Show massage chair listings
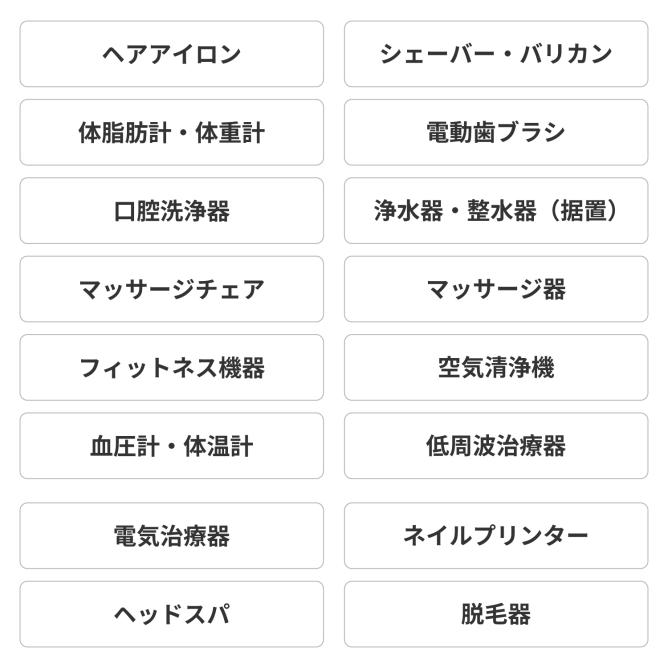Screen dimensions: 668x668 coord(171,289)
